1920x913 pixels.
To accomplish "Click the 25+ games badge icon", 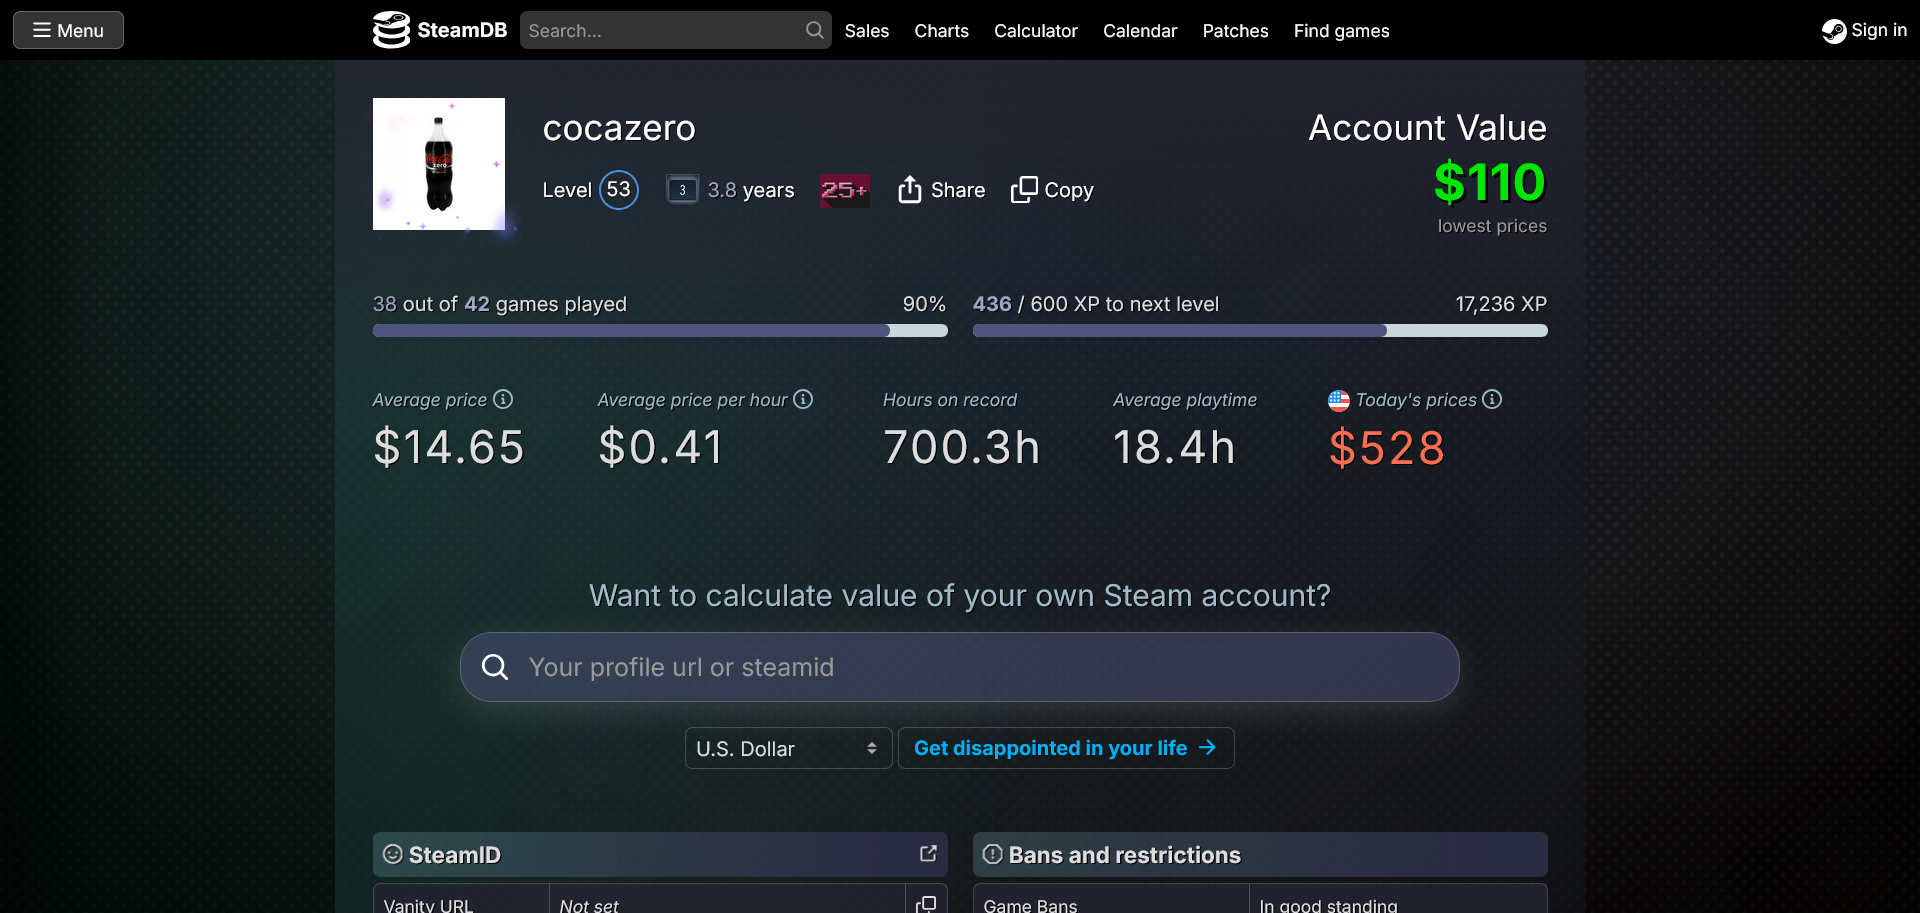I will (x=844, y=190).
